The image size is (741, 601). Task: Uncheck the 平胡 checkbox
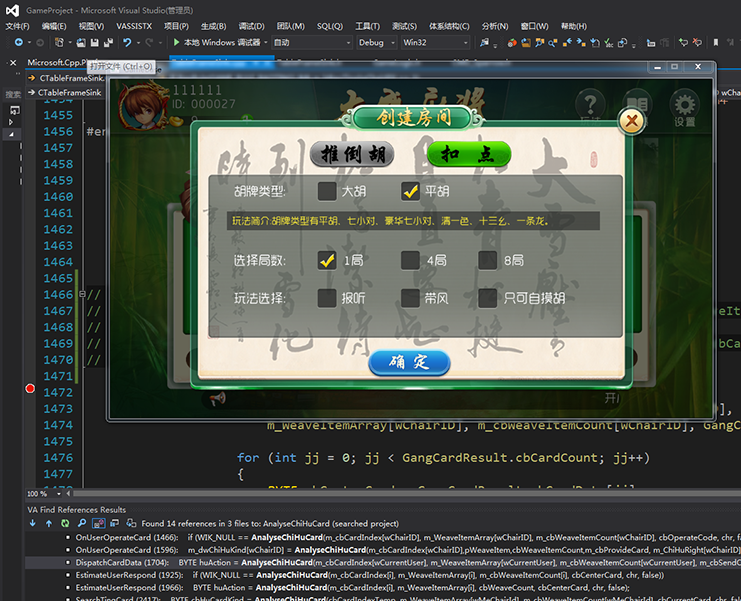410,190
